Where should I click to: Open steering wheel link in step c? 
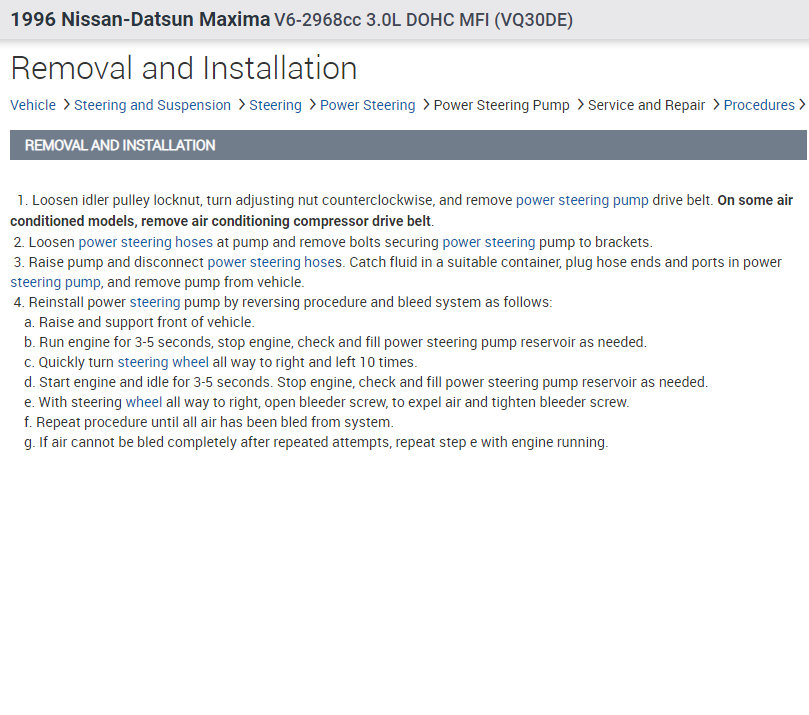(x=163, y=362)
